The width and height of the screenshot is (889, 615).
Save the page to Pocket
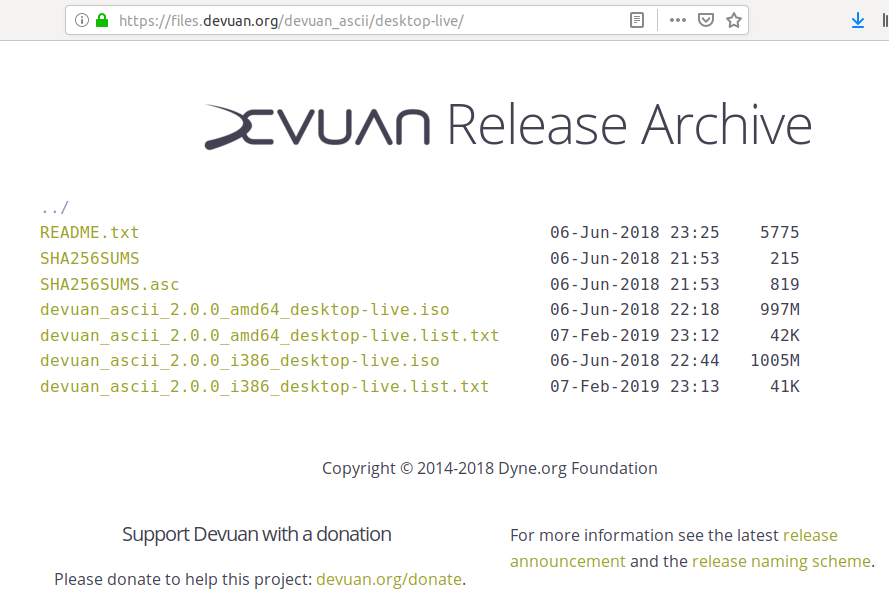(x=706, y=19)
